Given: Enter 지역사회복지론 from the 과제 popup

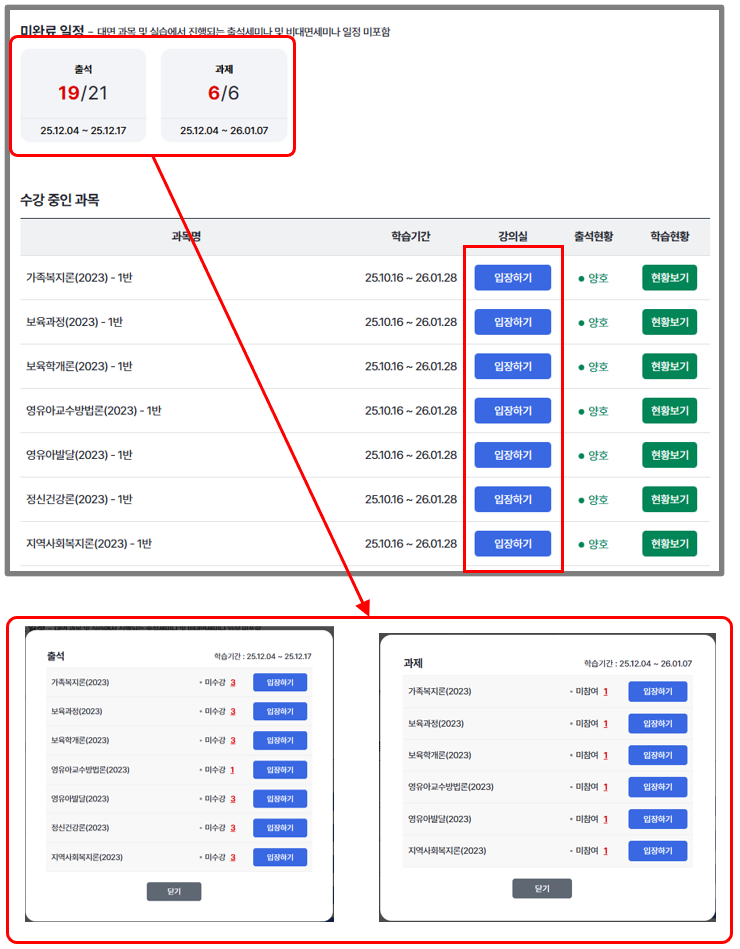Looking at the screenshot, I should coord(657,851).
